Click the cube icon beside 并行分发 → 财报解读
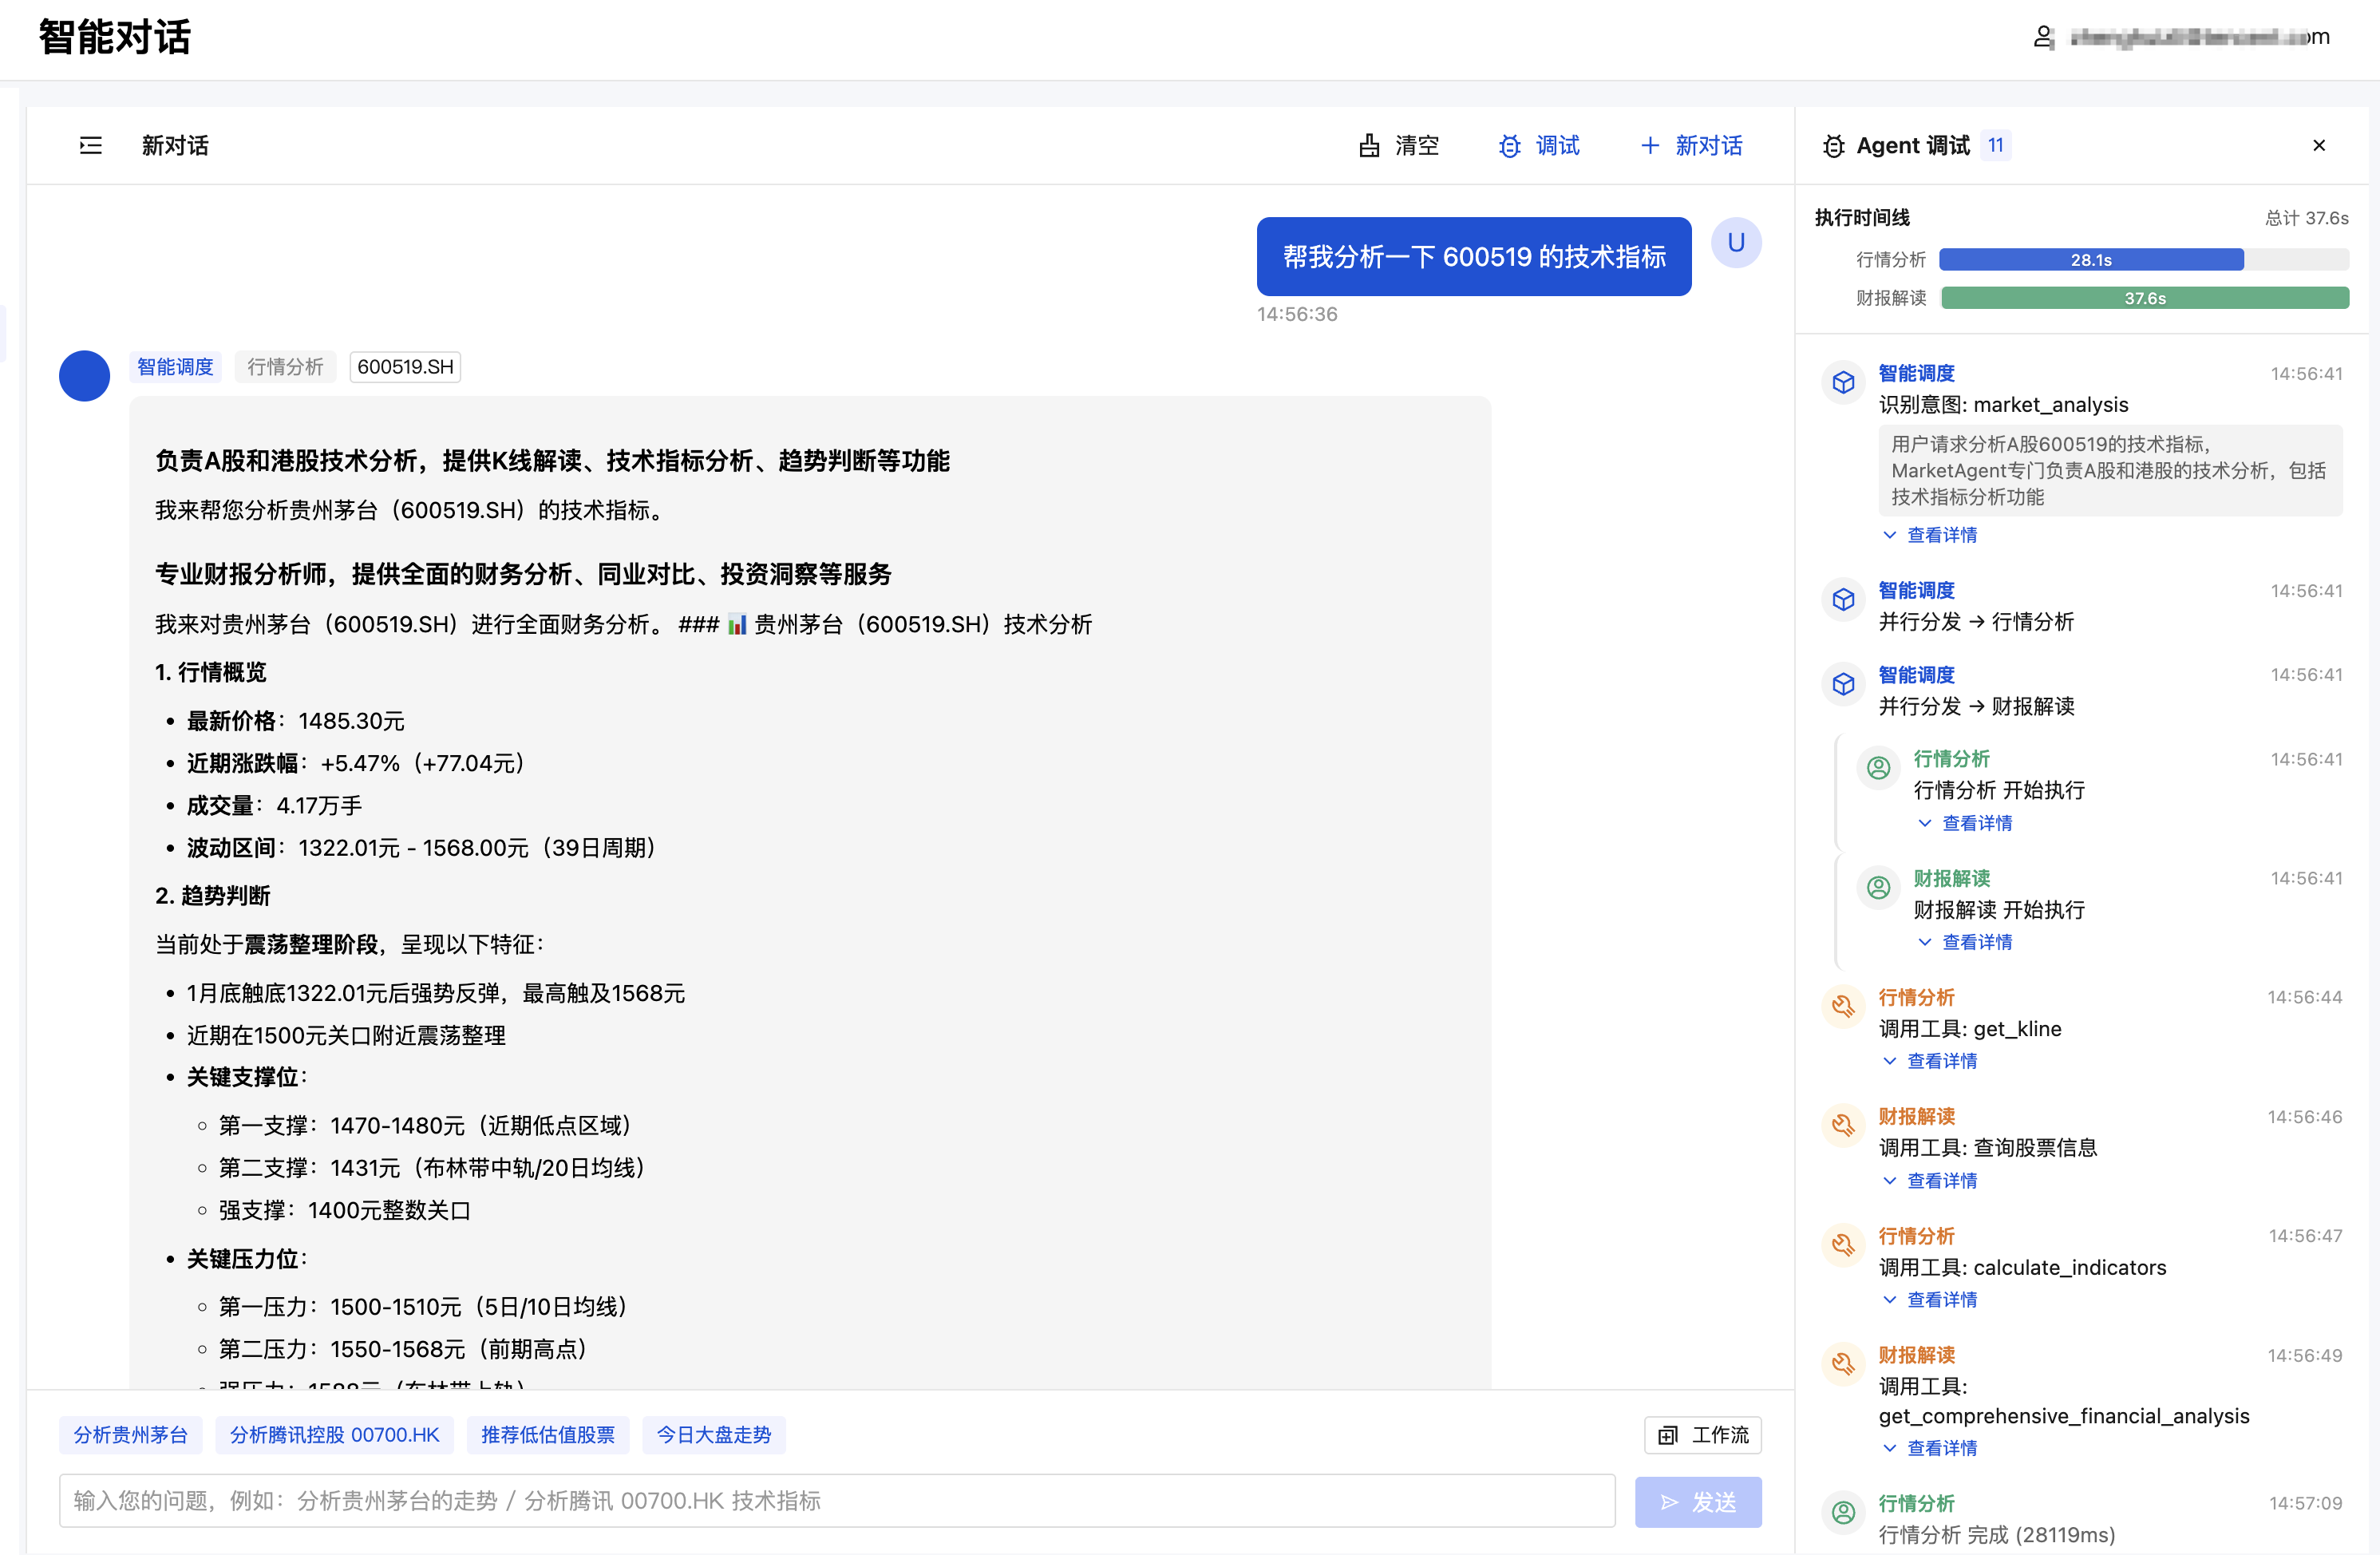This screenshot has height=1555, width=2380. pos(1843,684)
